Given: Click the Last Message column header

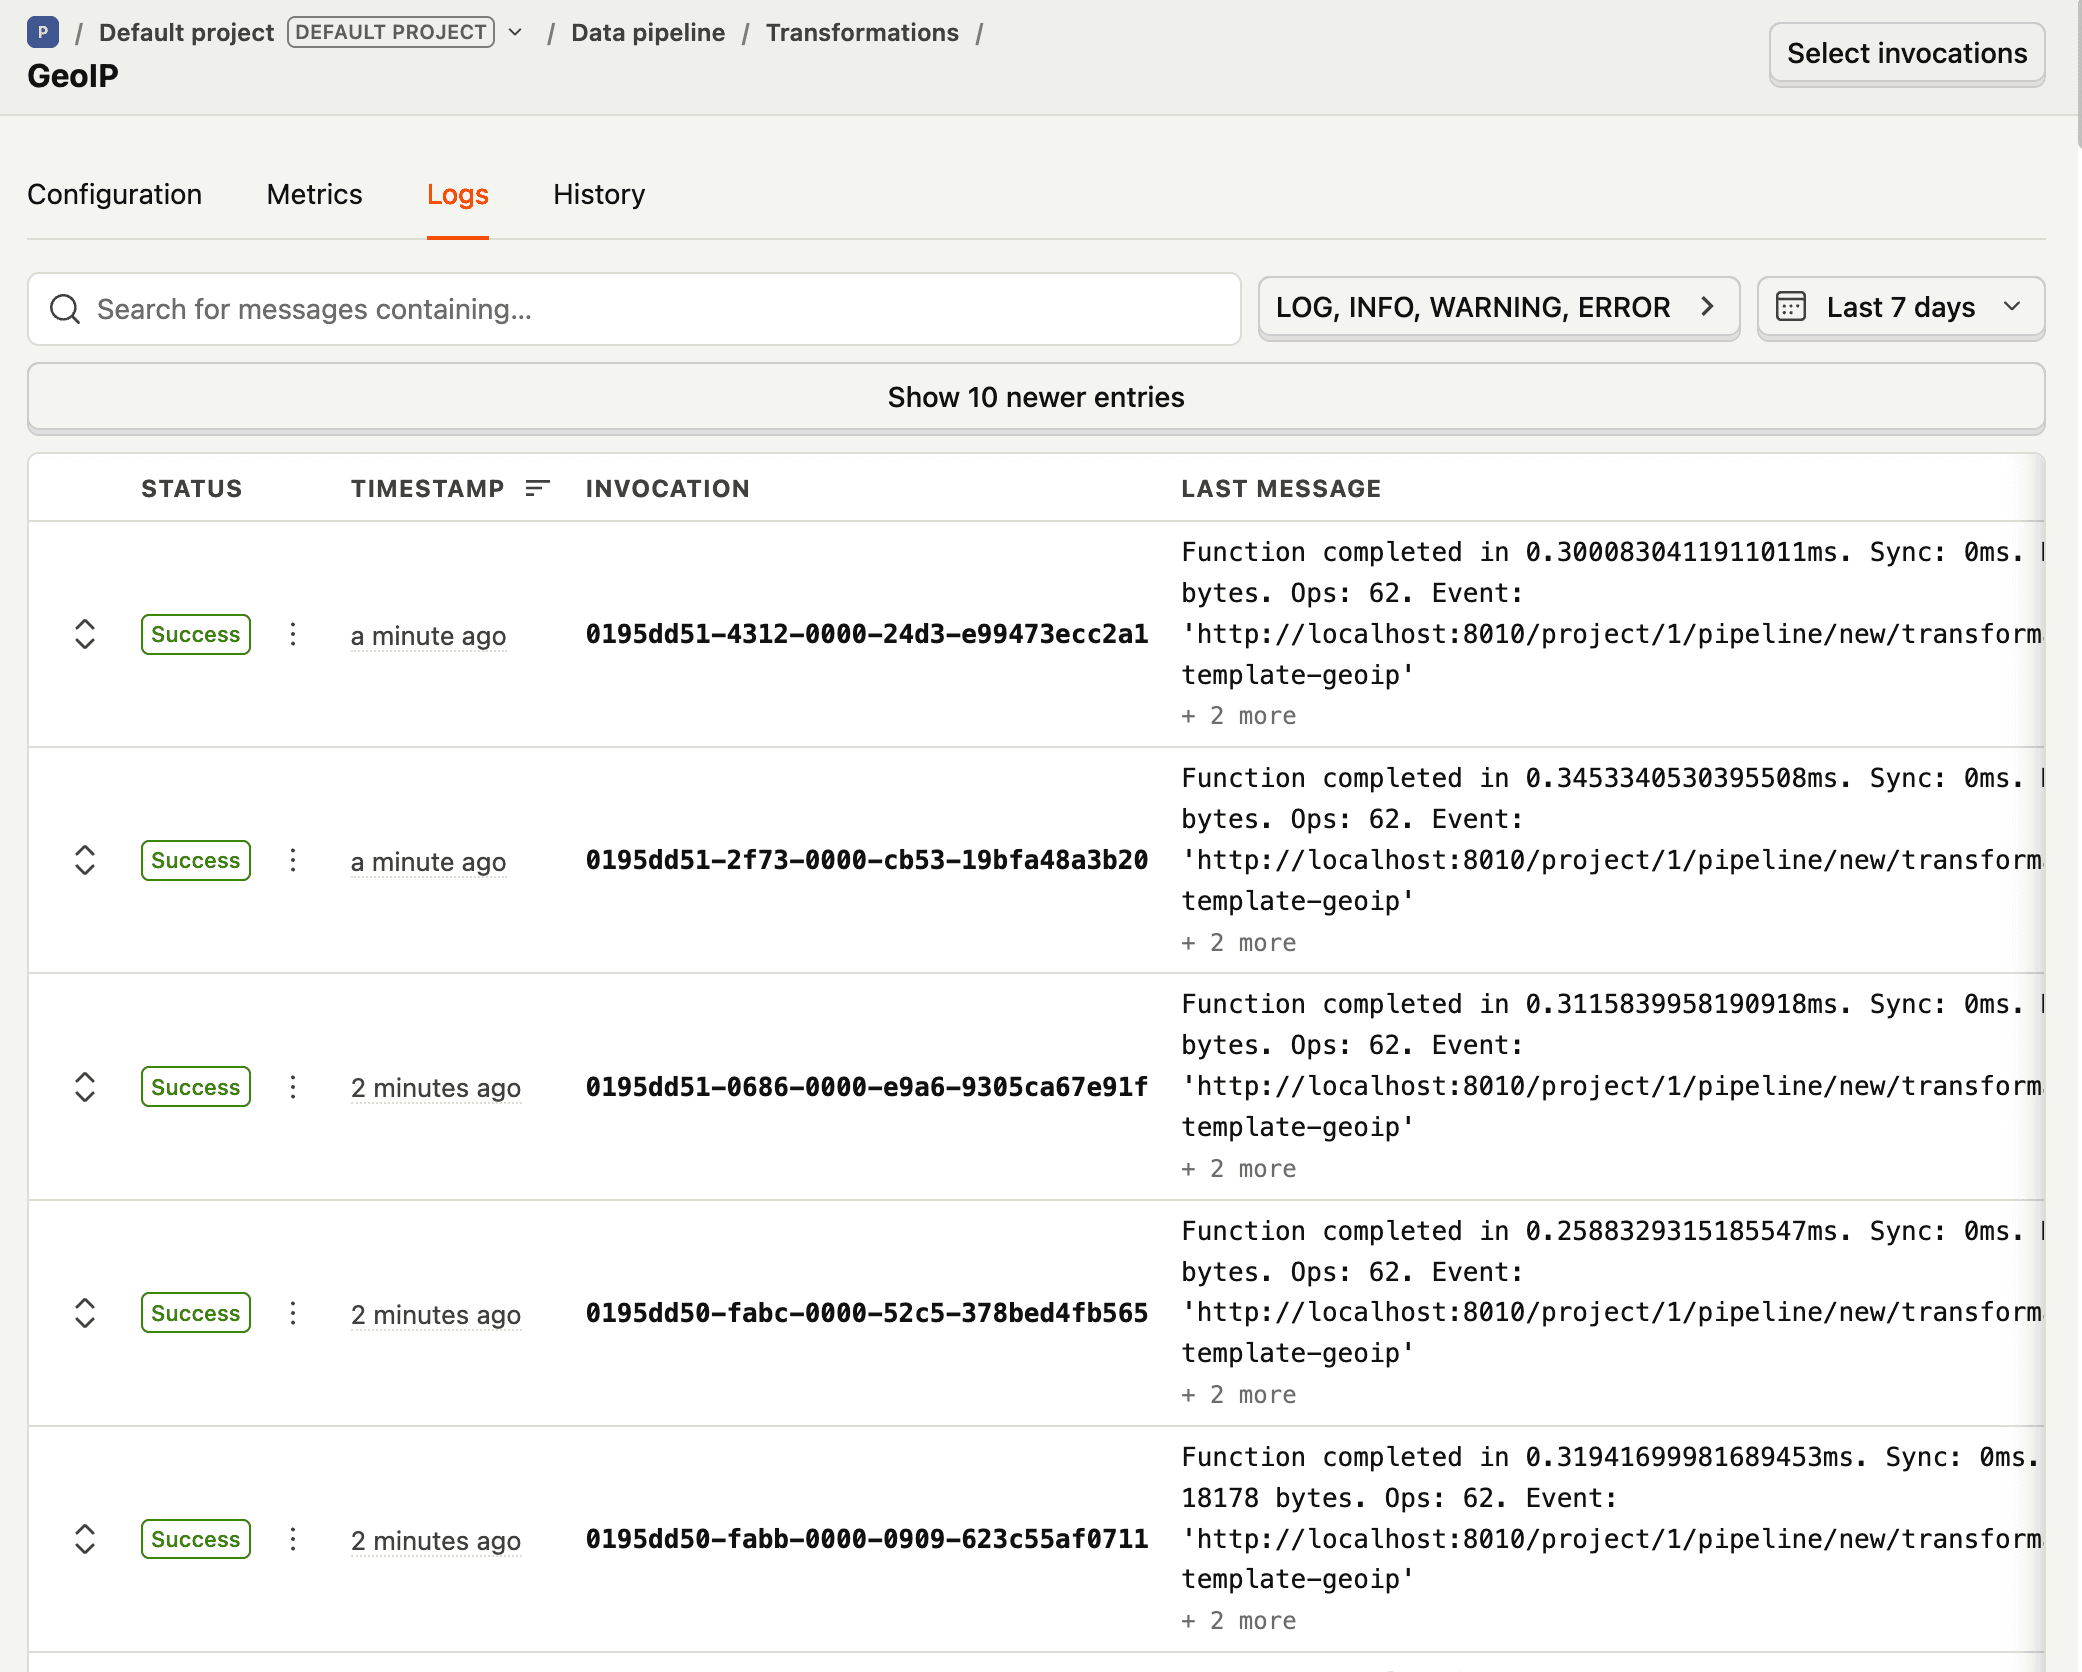Looking at the screenshot, I should click(x=1281, y=488).
